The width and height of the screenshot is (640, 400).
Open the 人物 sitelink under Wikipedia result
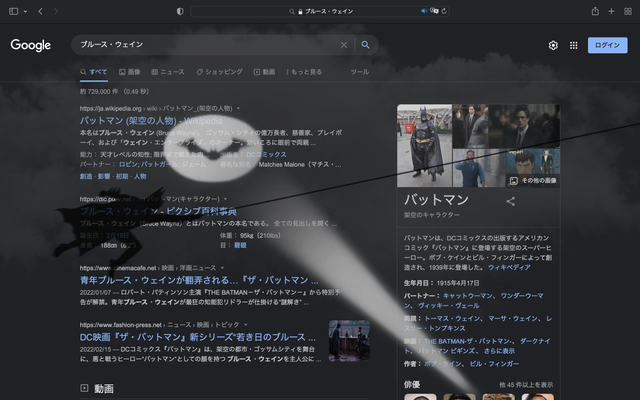click(x=140, y=176)
